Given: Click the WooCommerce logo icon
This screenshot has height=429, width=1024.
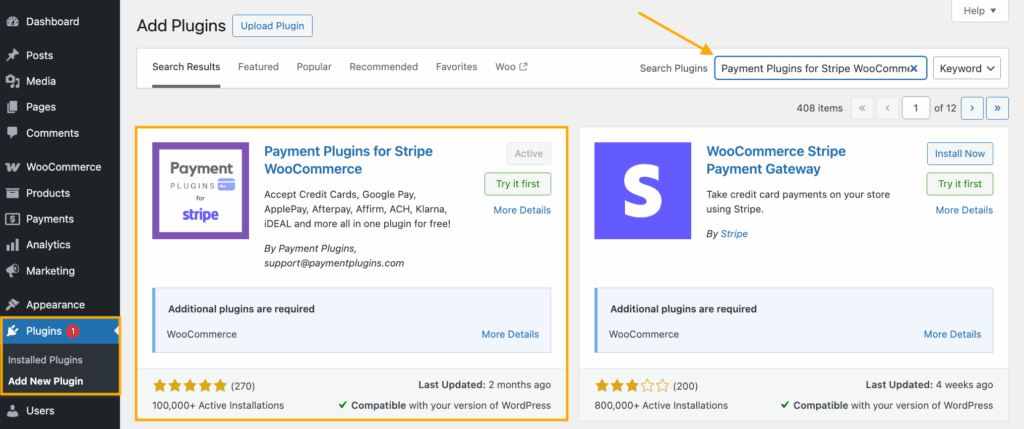Looking at the screenshot, I should (x=12, y=167).
